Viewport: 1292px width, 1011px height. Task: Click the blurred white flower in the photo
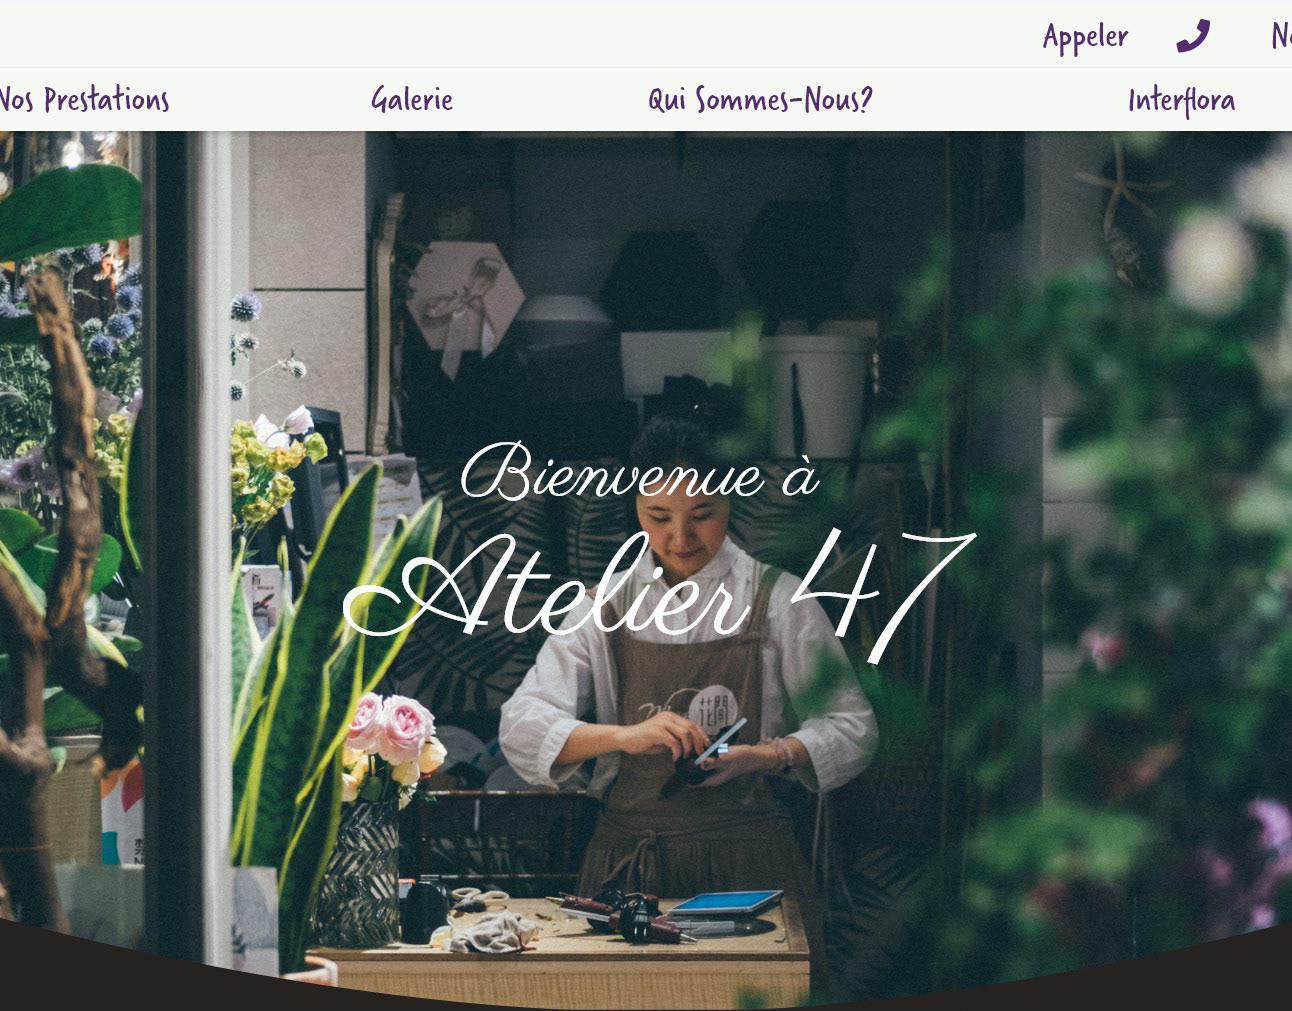click(1210, 260)
